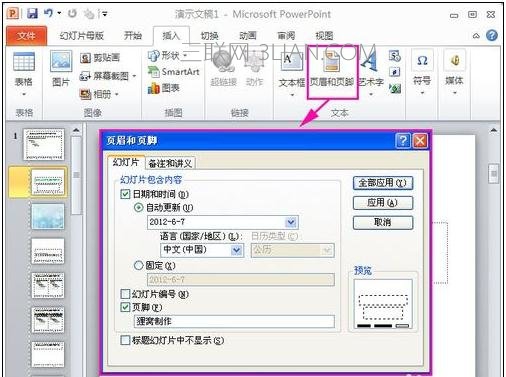
Task: Switch to 备注和讲义 tab in dialog
Action: click(x=170, y=163)
